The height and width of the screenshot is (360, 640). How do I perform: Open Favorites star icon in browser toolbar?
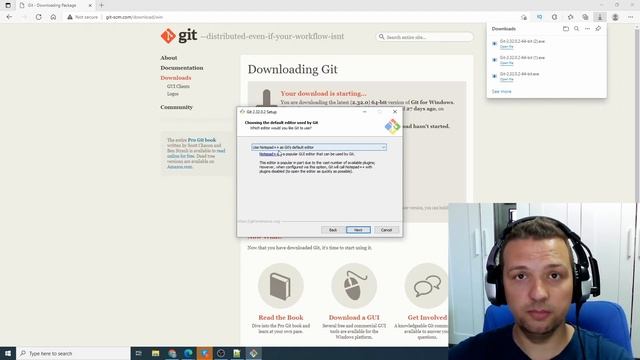point(570,17)
